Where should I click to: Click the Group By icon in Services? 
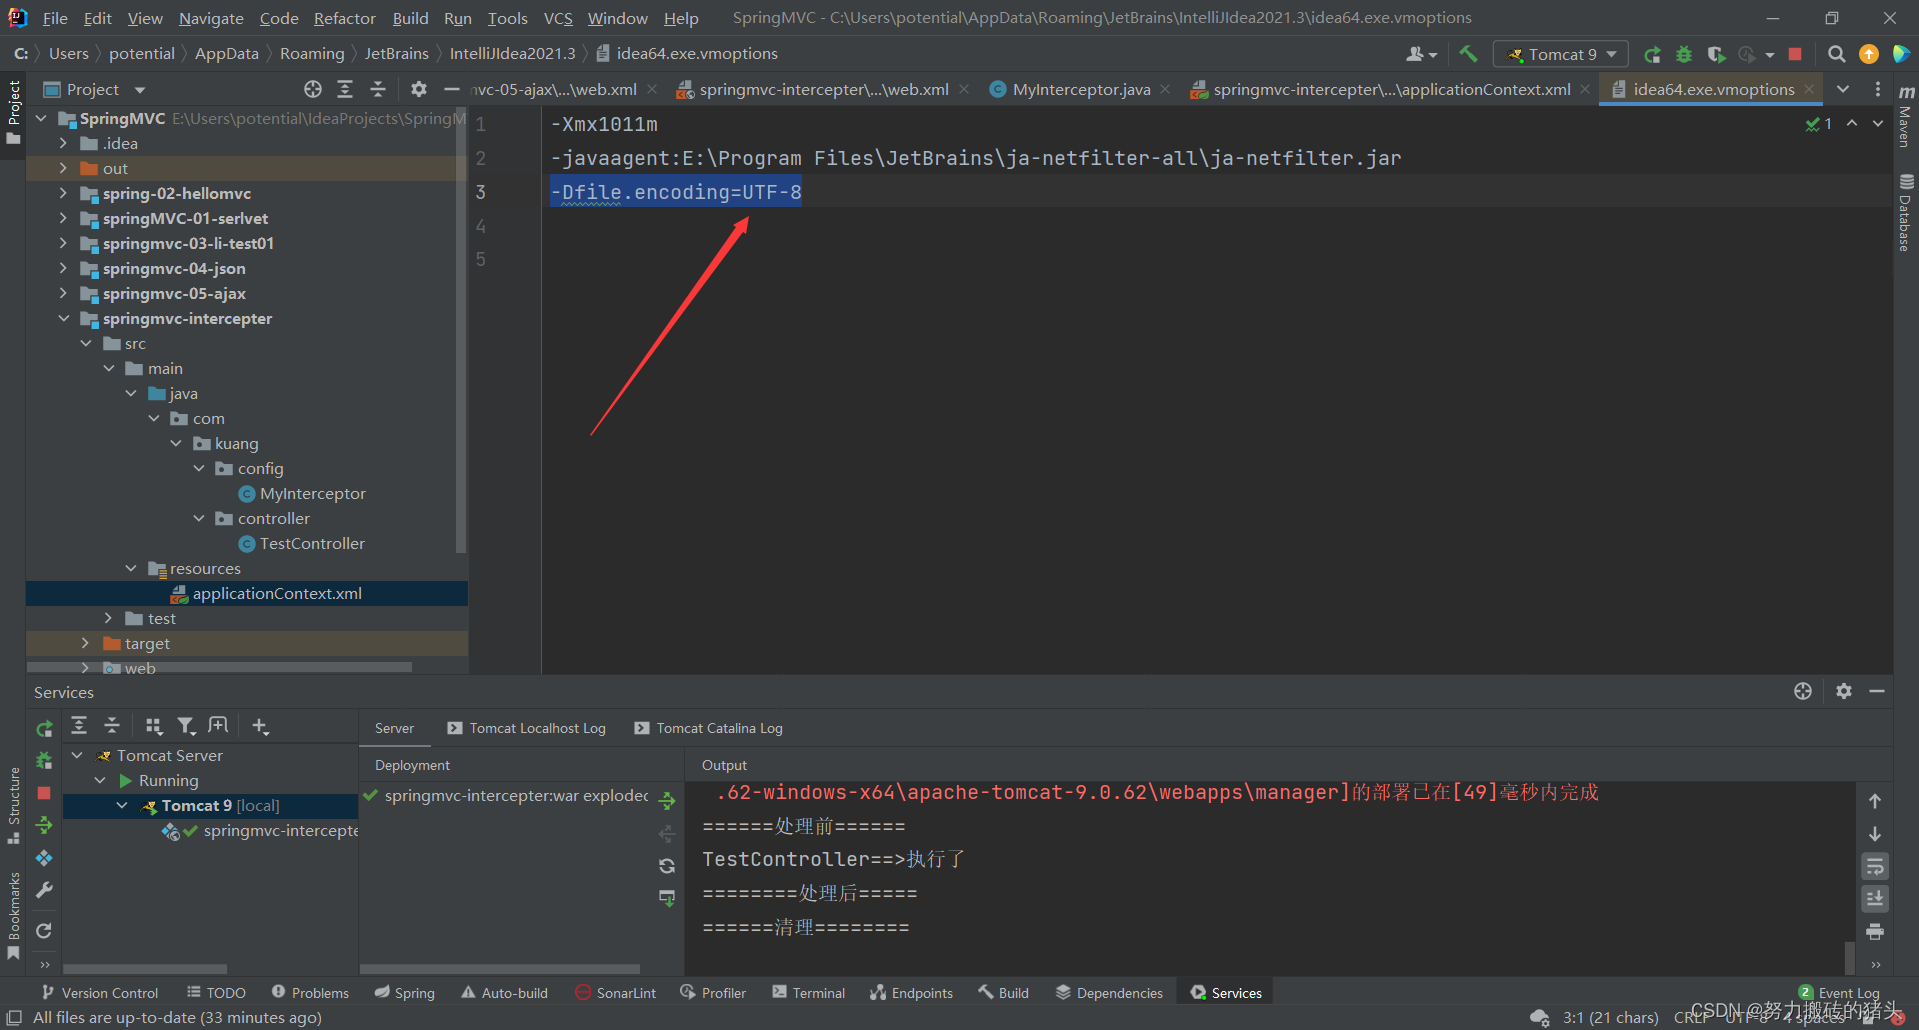[153, 726]
